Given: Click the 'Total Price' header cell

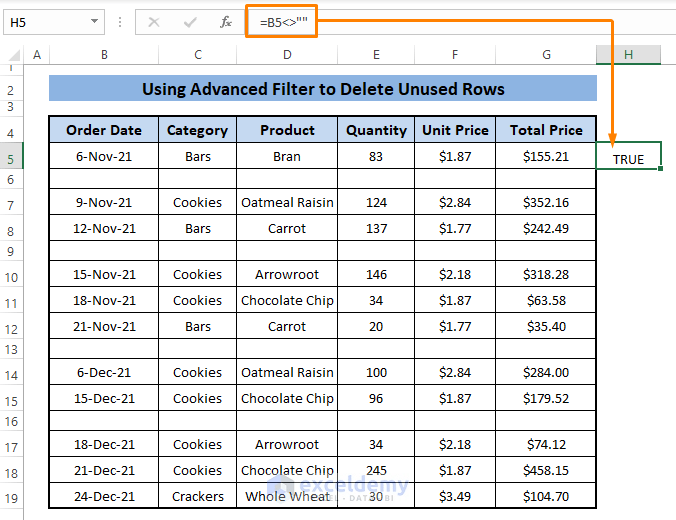Looking at the screenshot, I should pos(546,130).
